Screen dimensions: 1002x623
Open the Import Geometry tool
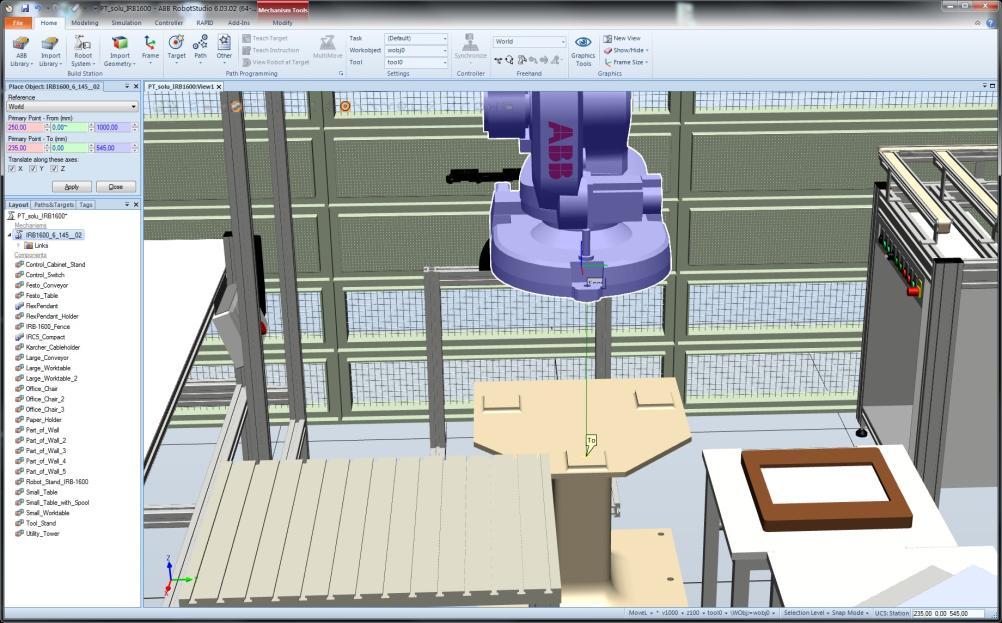point(119,51)
